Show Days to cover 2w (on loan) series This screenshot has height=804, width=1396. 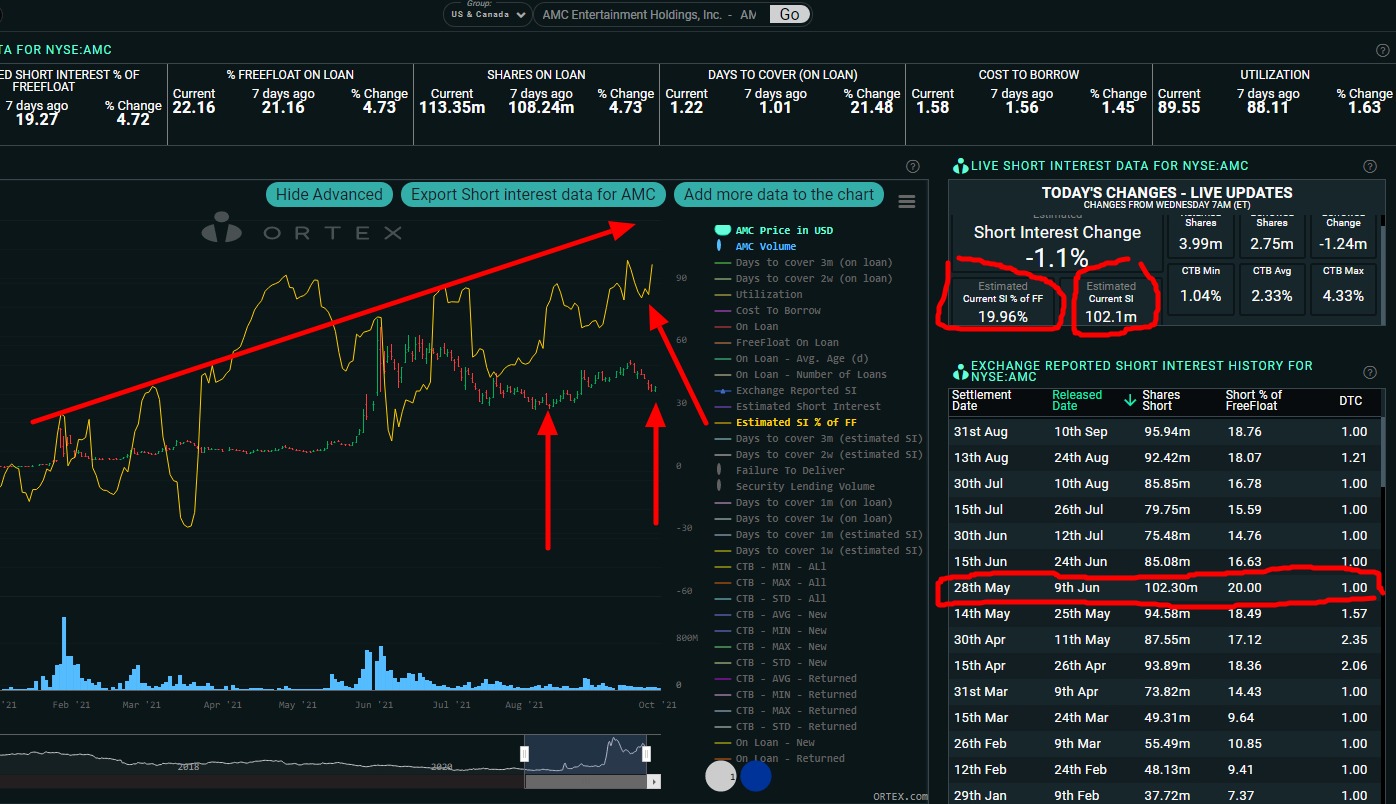pyautogui.click(x=804, y=278)
